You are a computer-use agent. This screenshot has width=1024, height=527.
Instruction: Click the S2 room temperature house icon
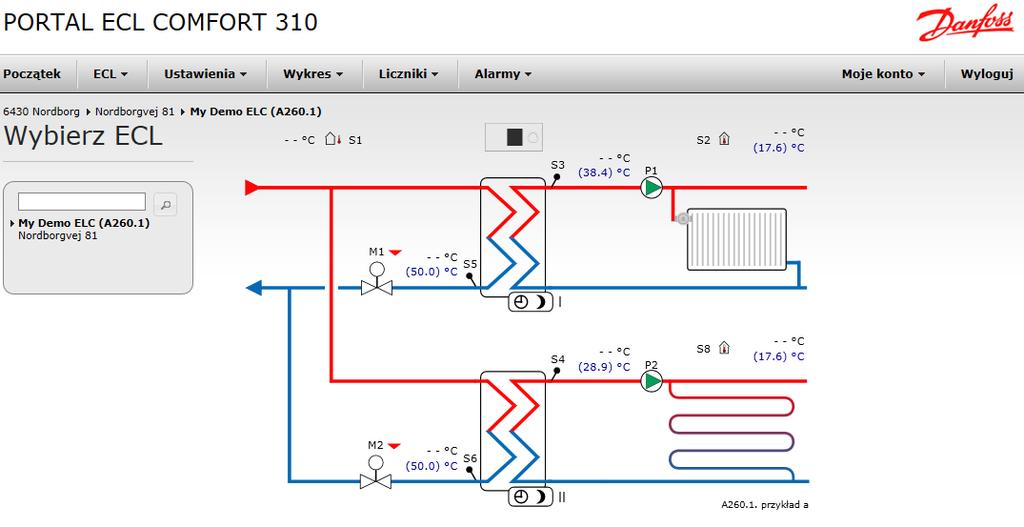[x=724, y=139]
